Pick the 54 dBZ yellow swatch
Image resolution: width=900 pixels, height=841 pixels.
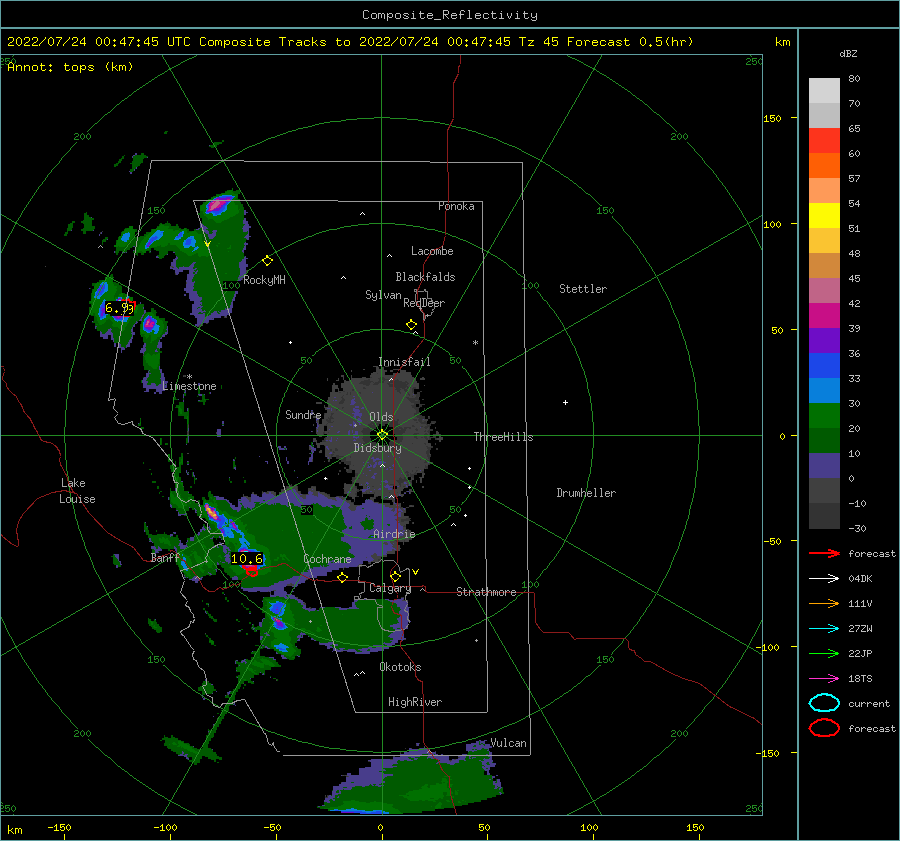824,215
